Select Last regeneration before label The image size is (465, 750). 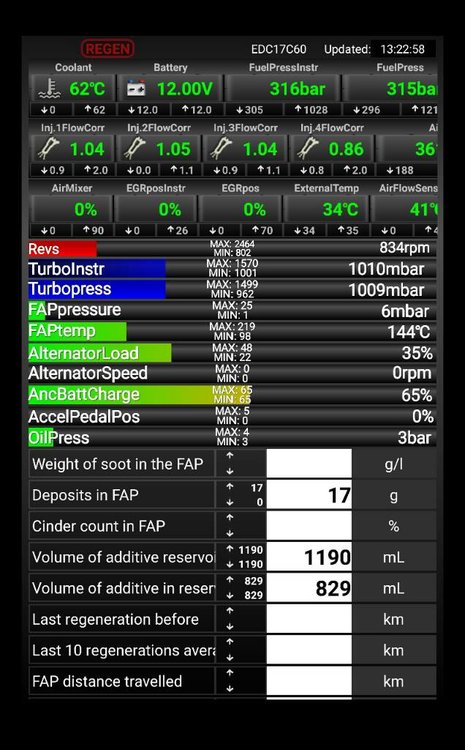coord(115,619)
